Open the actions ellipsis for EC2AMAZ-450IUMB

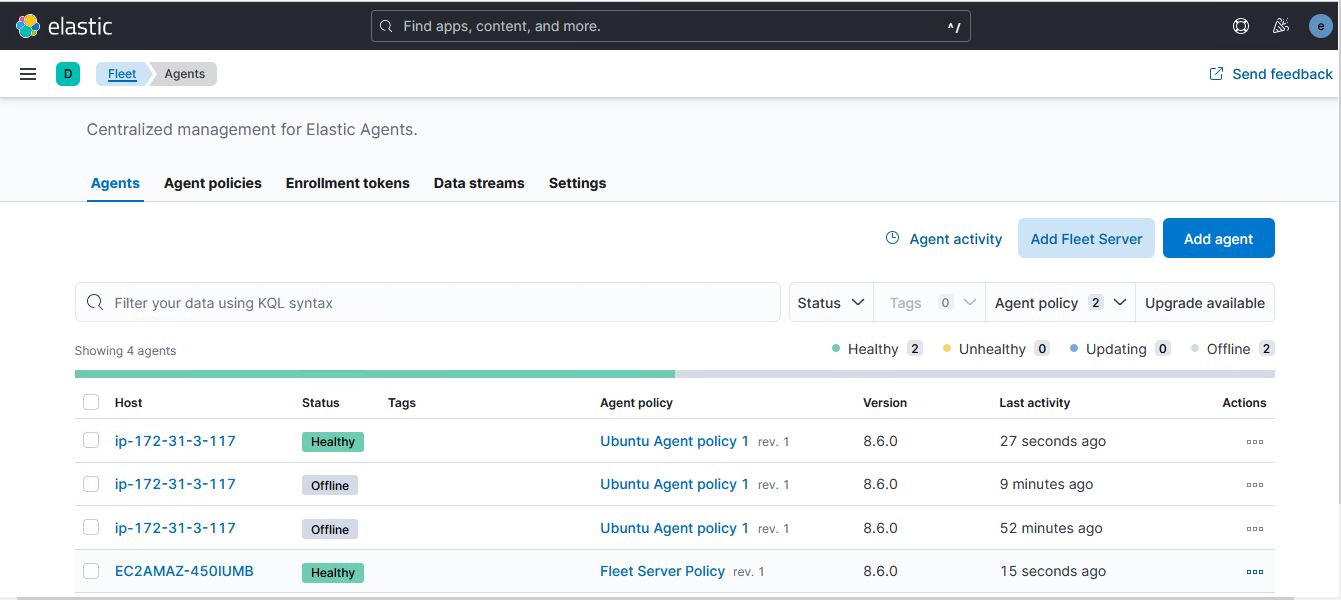click(x=1255, y=571)
